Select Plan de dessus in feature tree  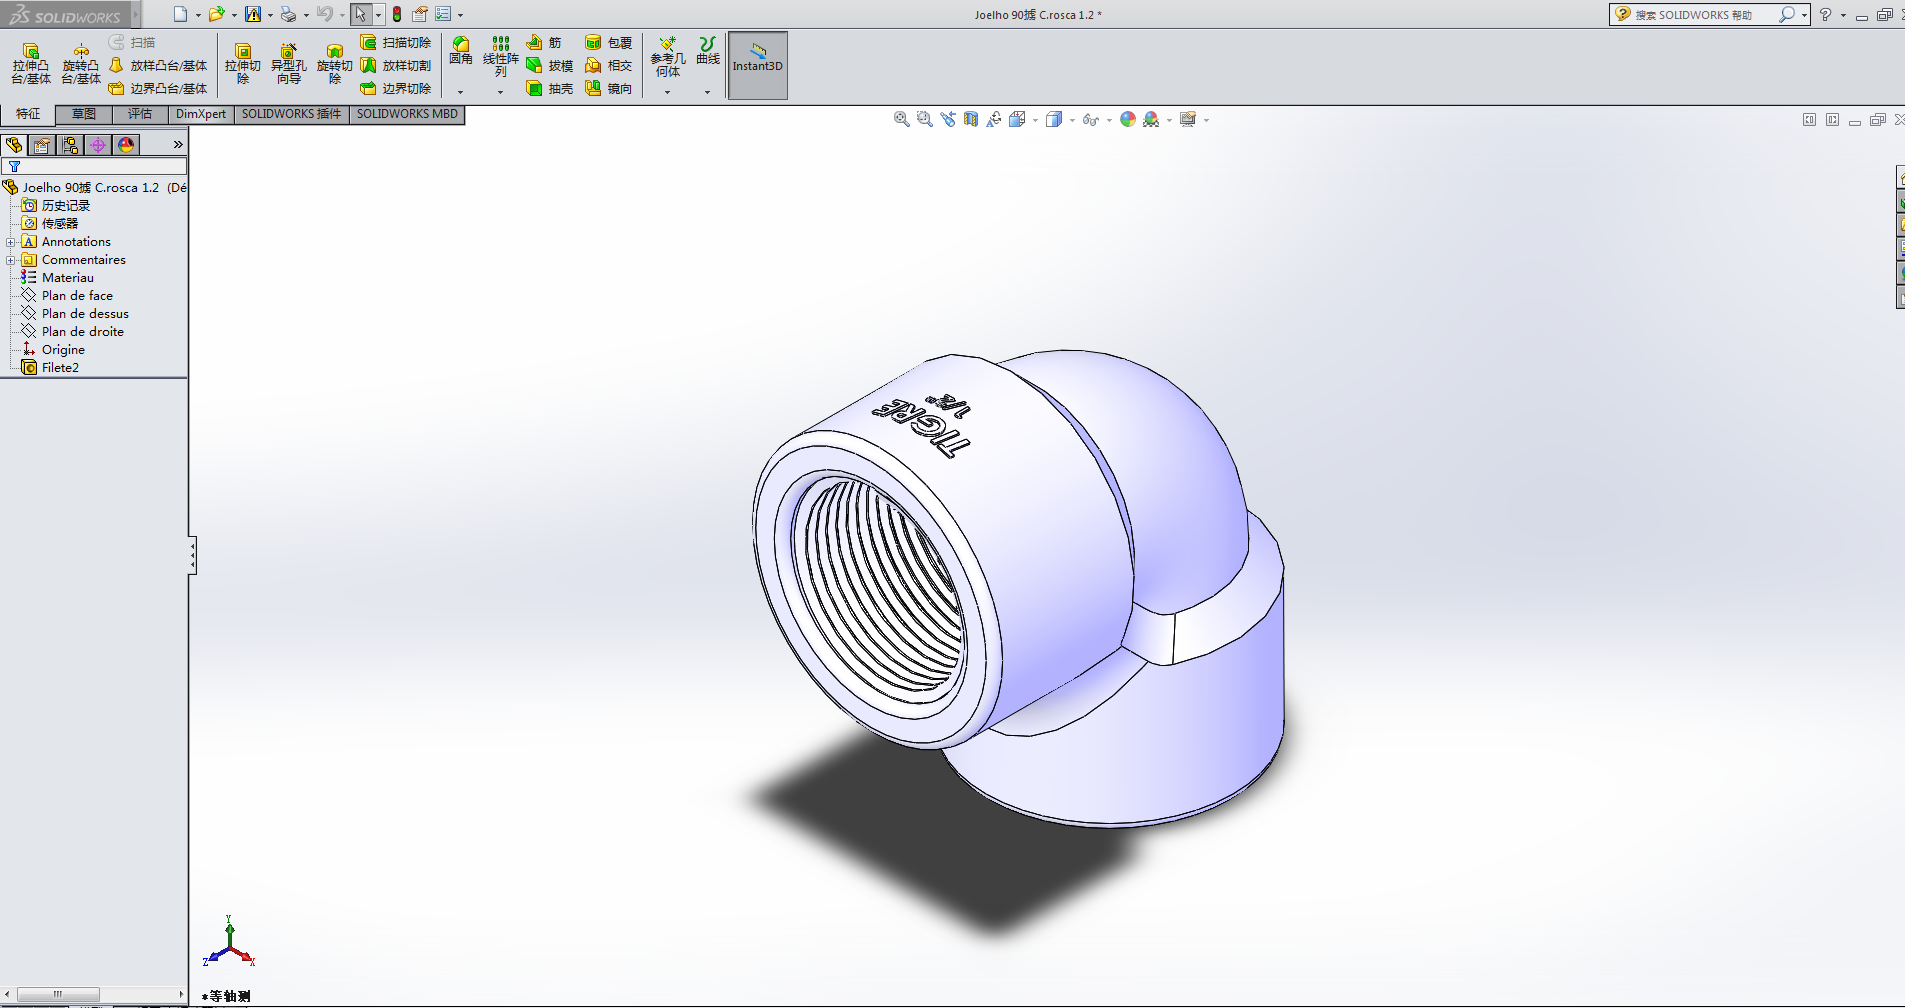[x=85, y=314]
